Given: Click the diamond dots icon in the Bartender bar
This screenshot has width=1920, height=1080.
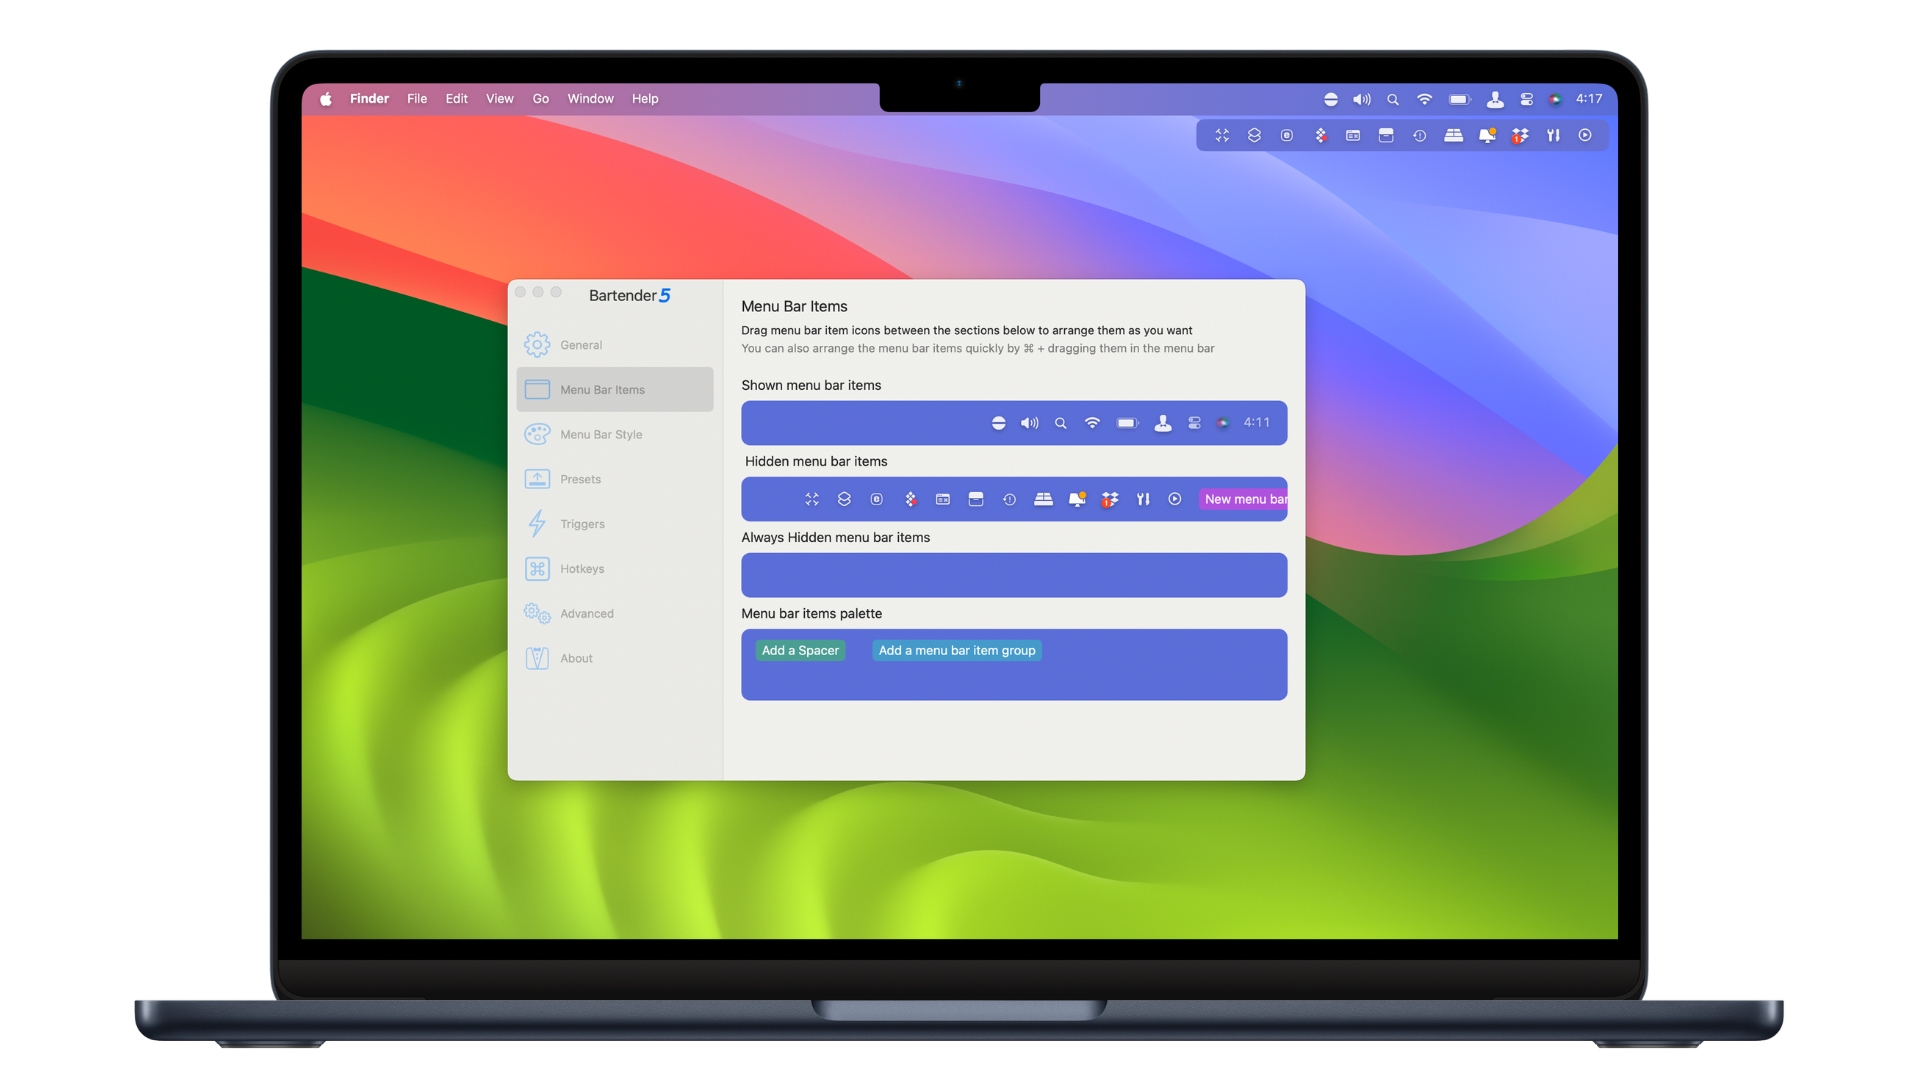Looking at the screenshot, I should (x=1321, y=135).
